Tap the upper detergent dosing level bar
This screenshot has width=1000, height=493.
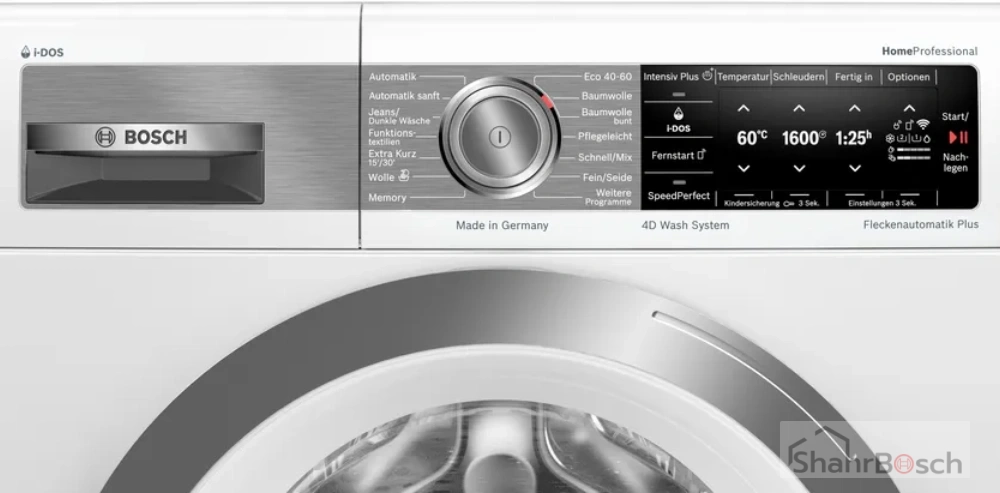(x=914, y=150)
